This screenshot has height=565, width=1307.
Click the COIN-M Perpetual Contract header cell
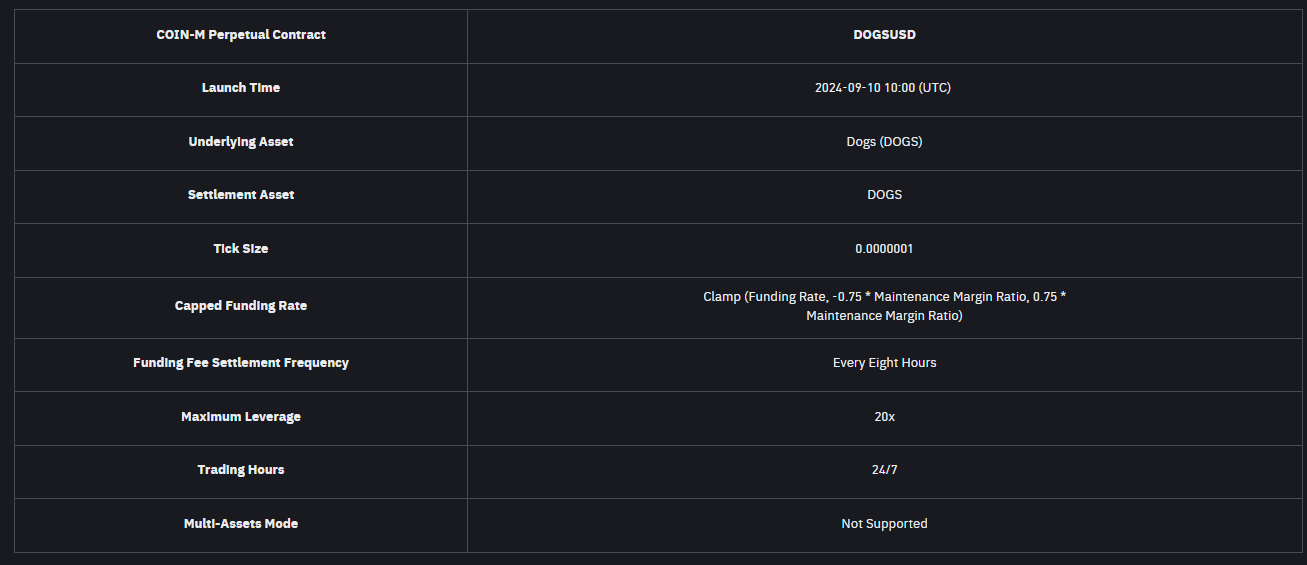pyautogui.click(x=241, y=35)
